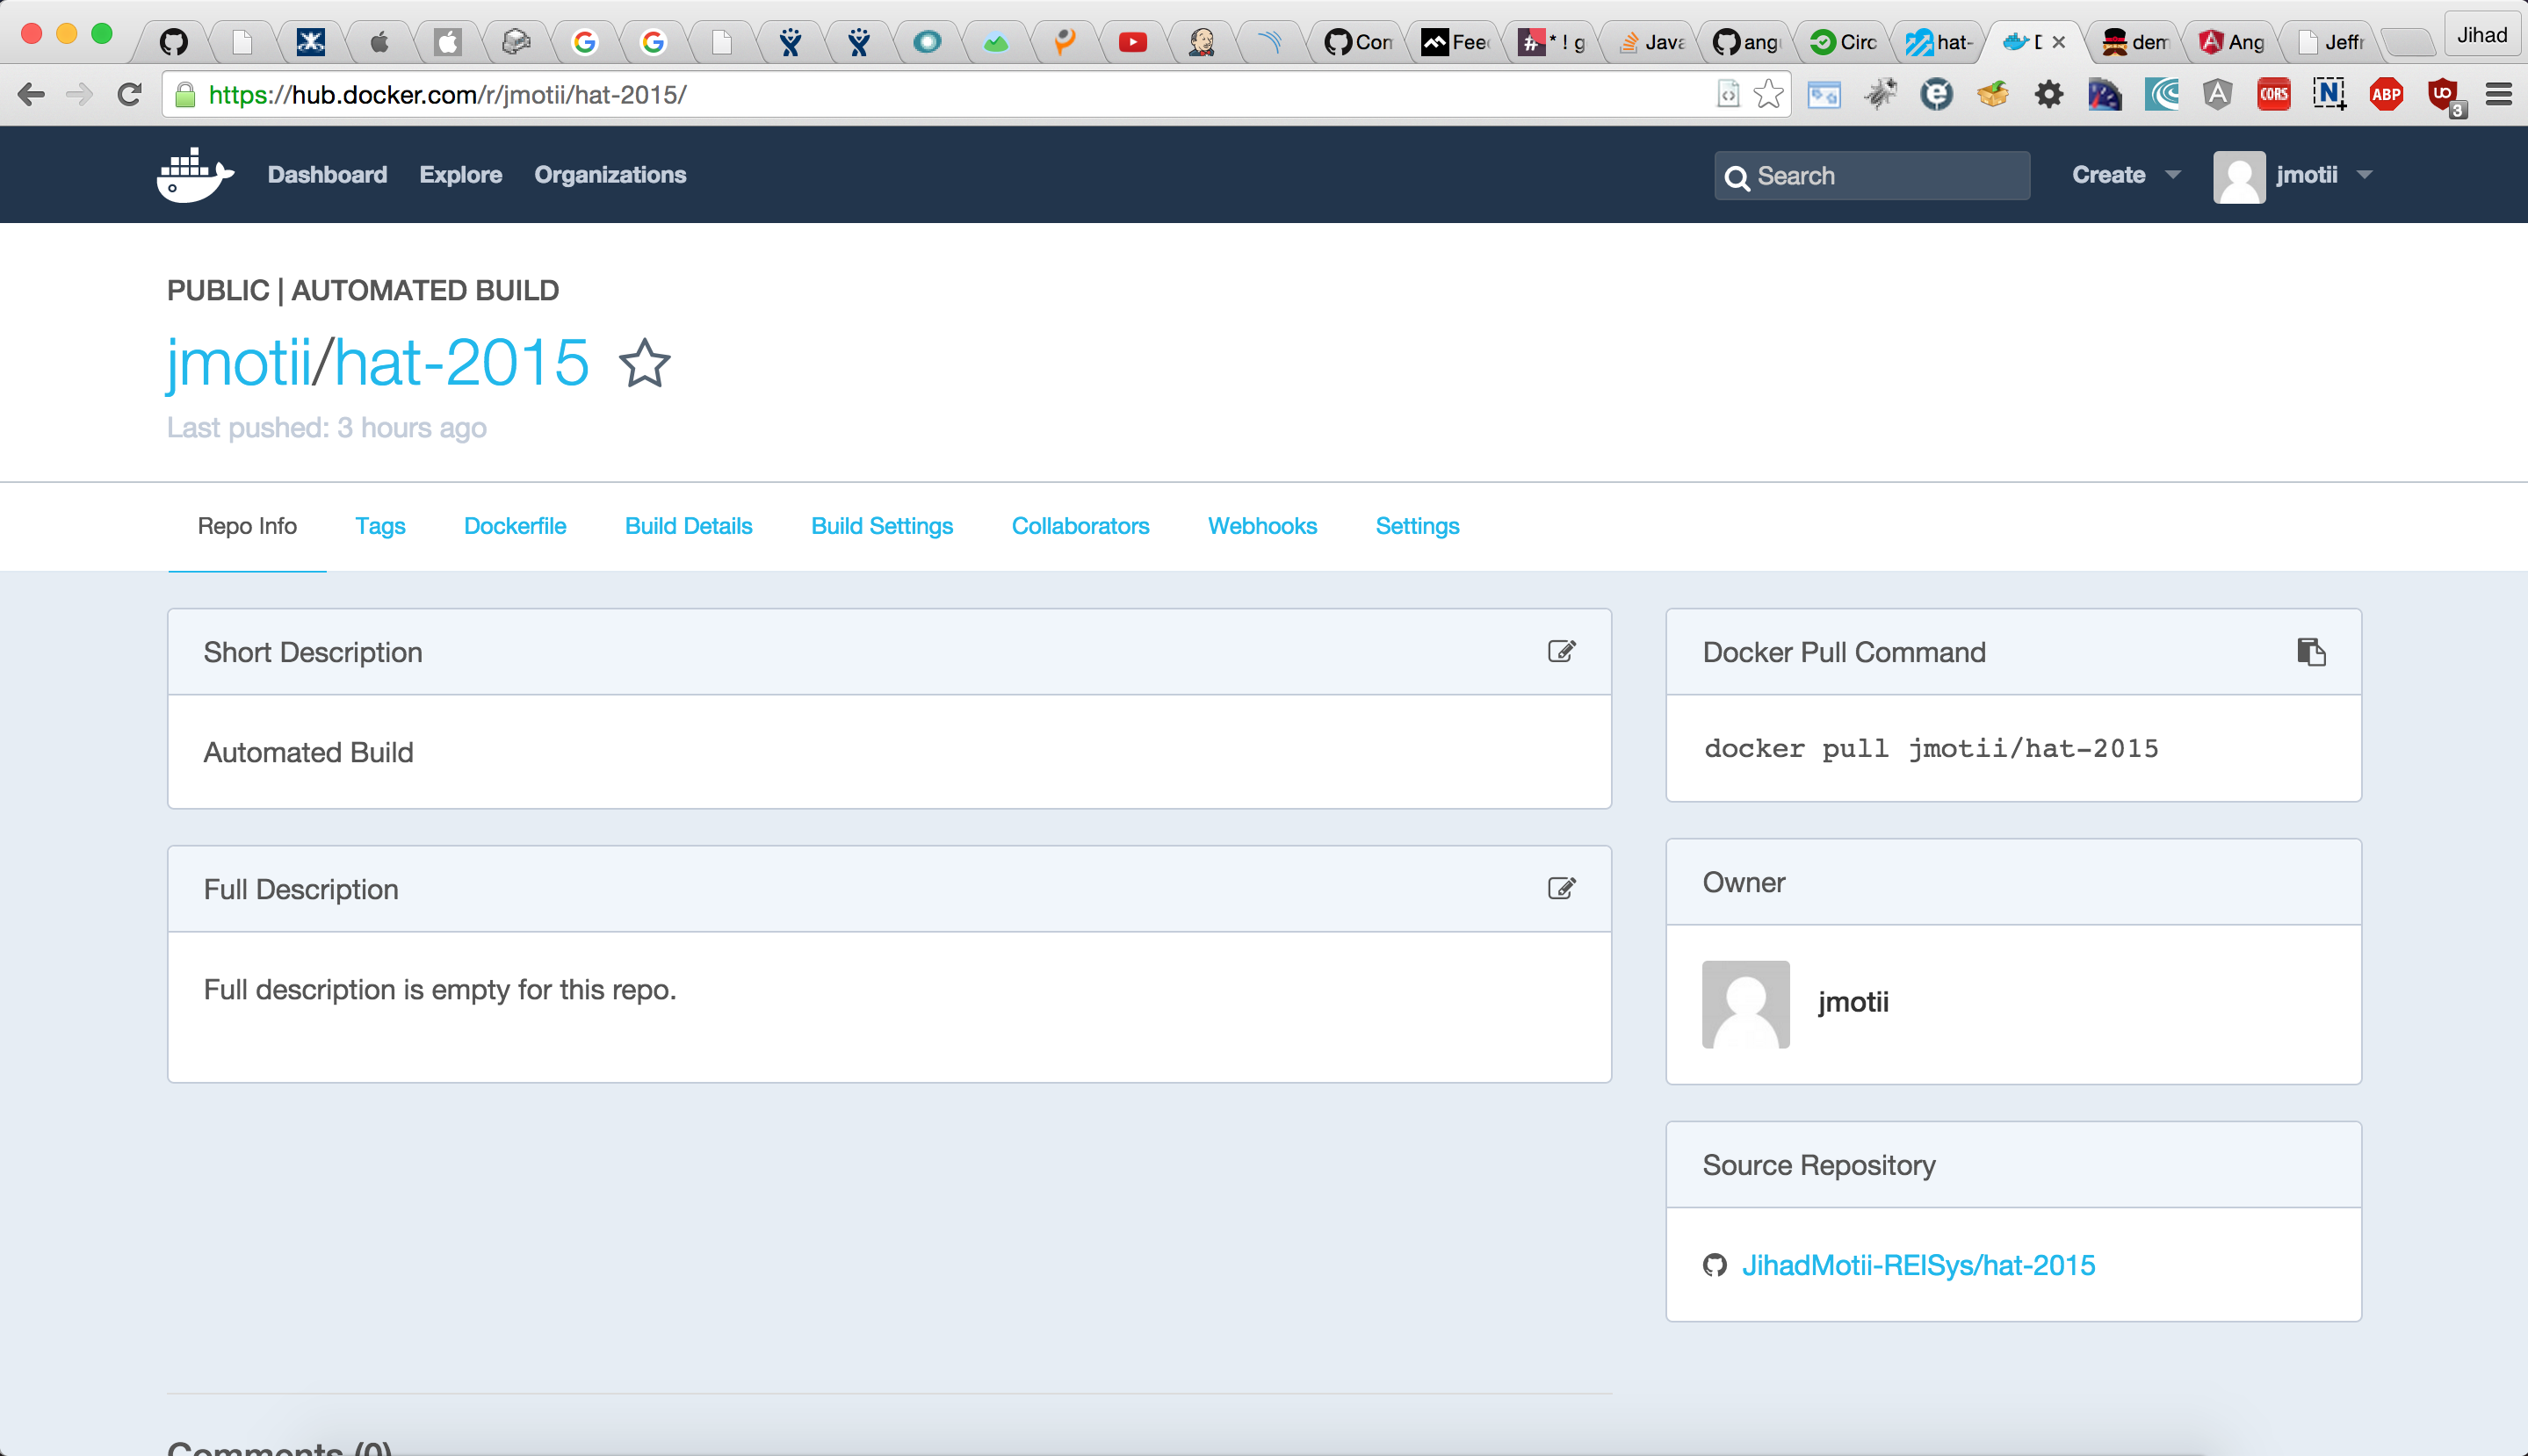
Task: Open the Dockerfile tab
Action: click(x=515, y=526)
